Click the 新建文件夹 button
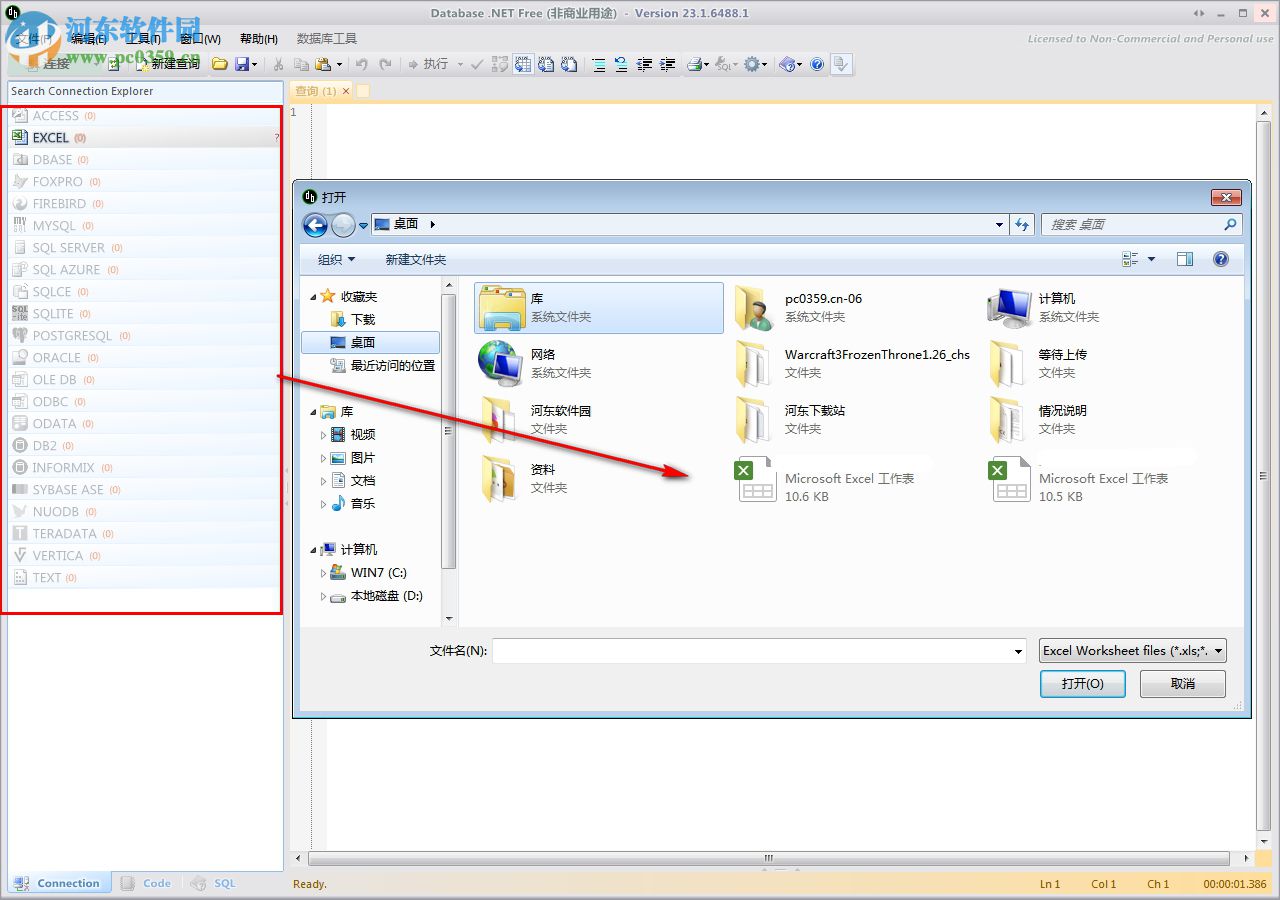 tap(416, 259)
